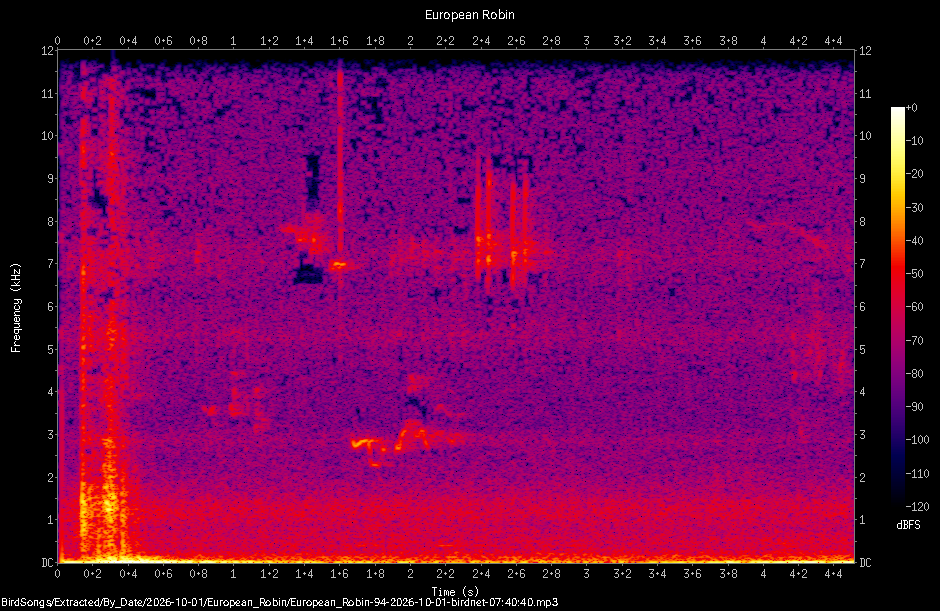
Task: Select the "Frequency (kHz)" axis label
Action: pyautogui.click(x=16, y=308)
